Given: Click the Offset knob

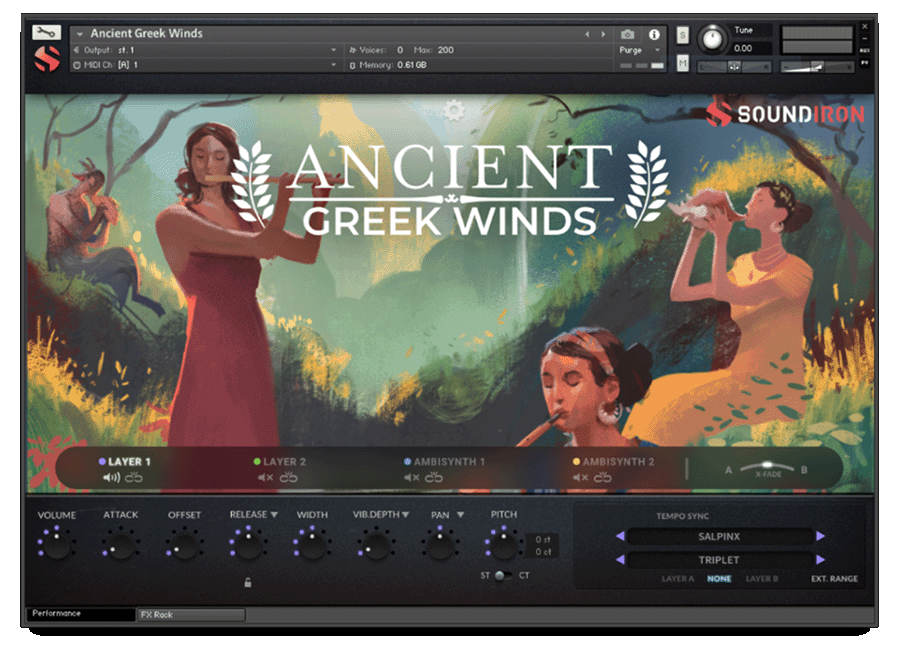Looking at the screenshot, I should point(184,545).
